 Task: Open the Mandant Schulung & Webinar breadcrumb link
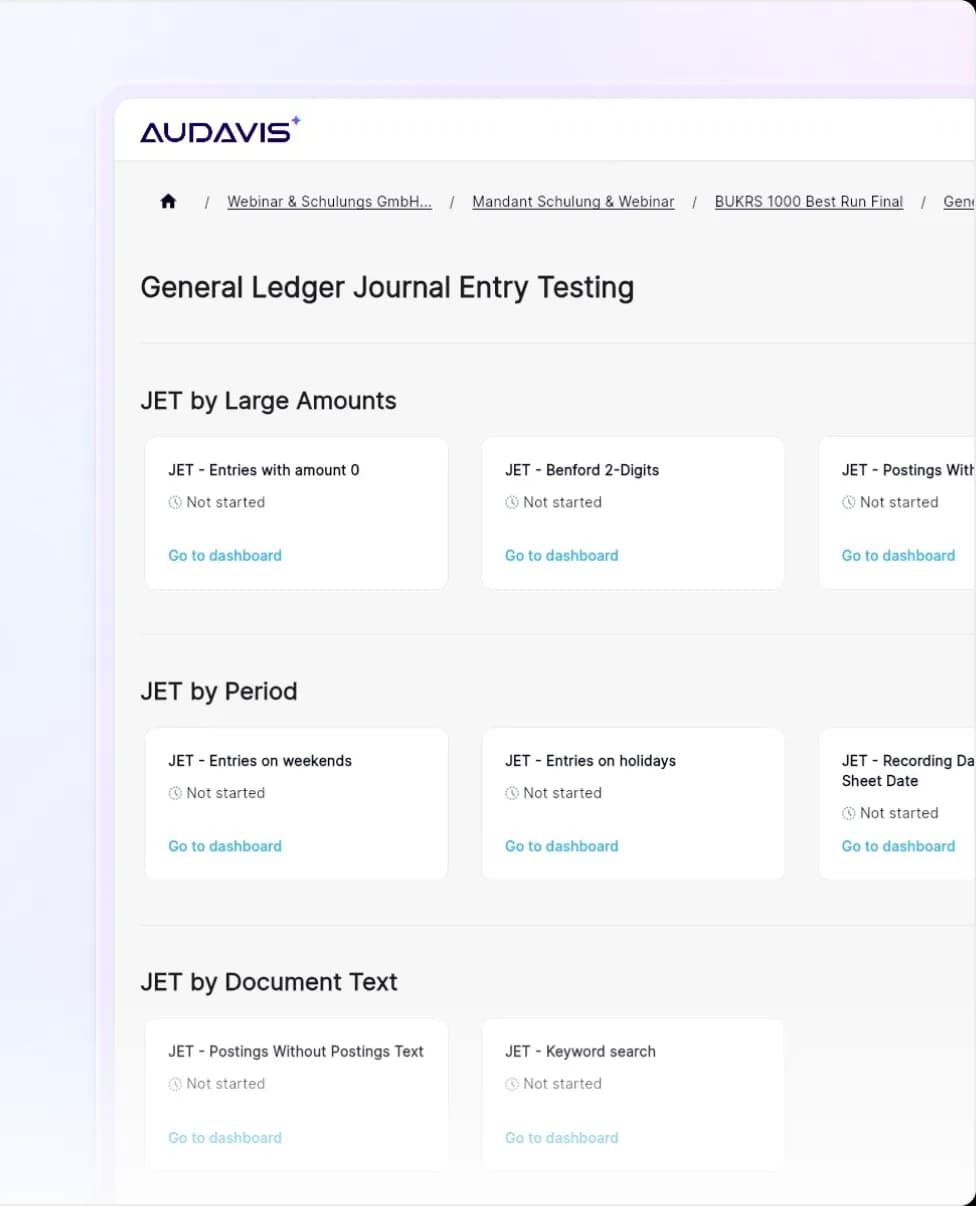(x=573, y=201)
